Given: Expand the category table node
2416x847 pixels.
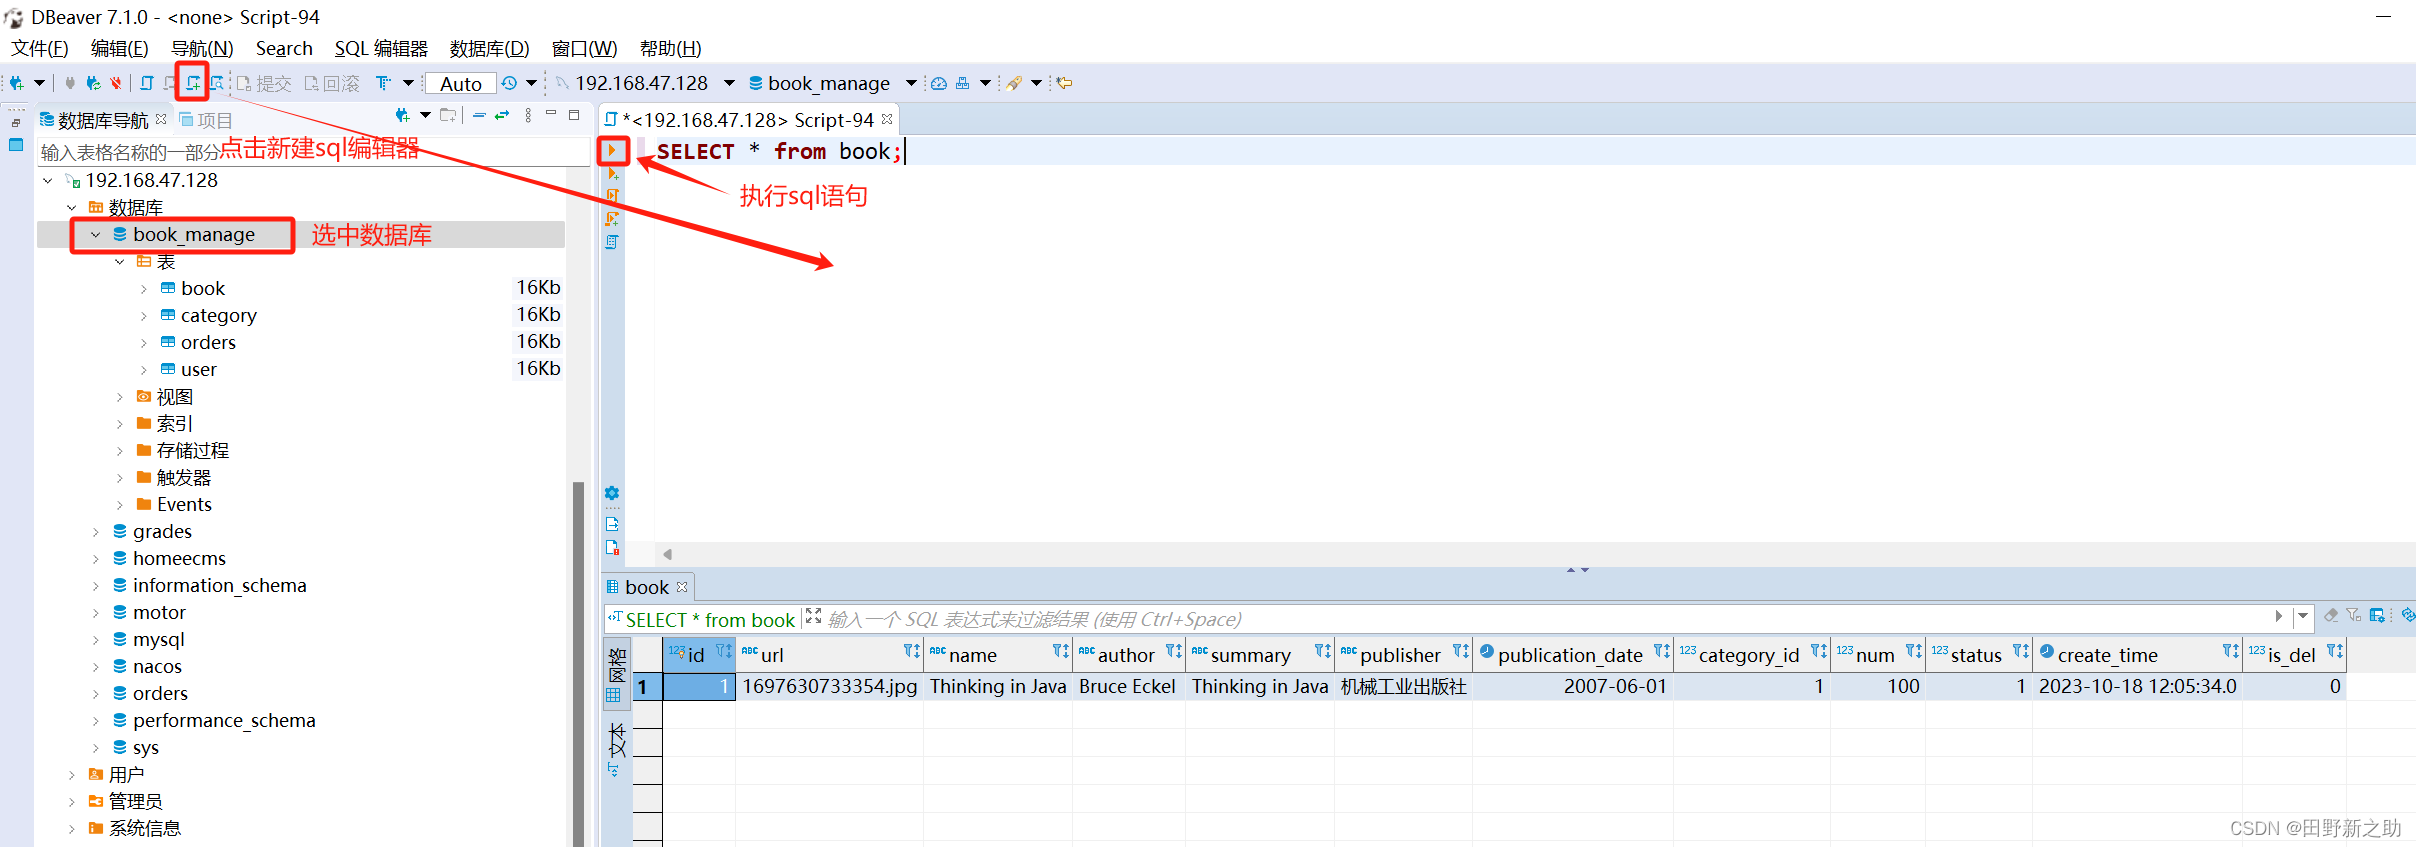Looking at the screenshot, I should (x=144, y=316).
